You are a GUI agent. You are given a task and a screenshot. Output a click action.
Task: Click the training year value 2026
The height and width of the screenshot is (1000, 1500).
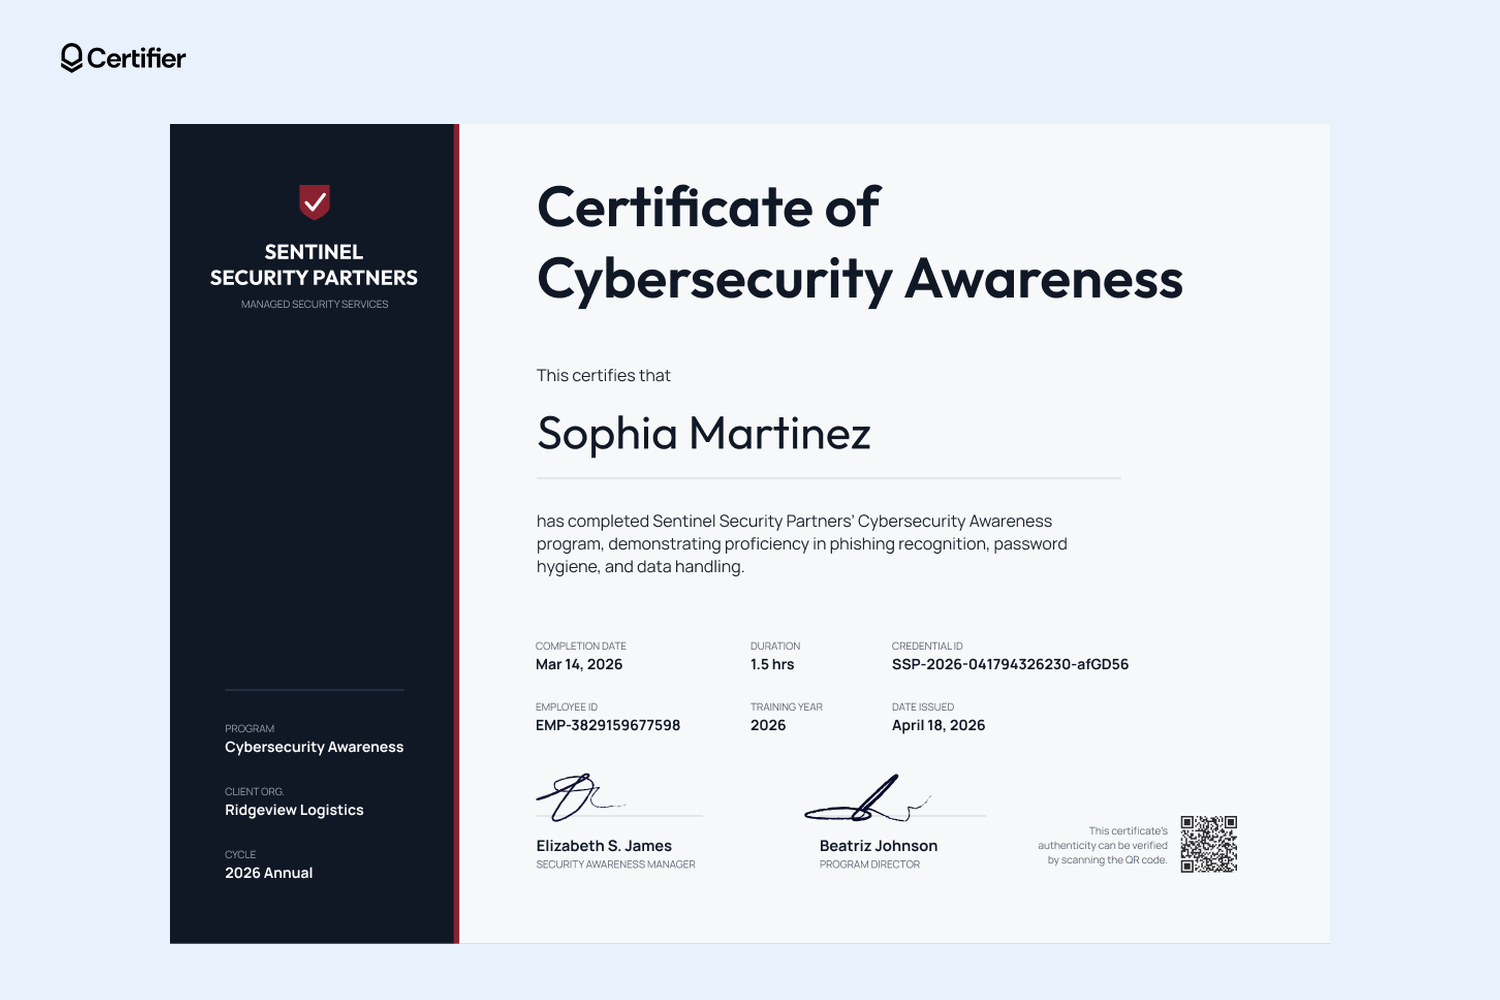tap(768, 725)
